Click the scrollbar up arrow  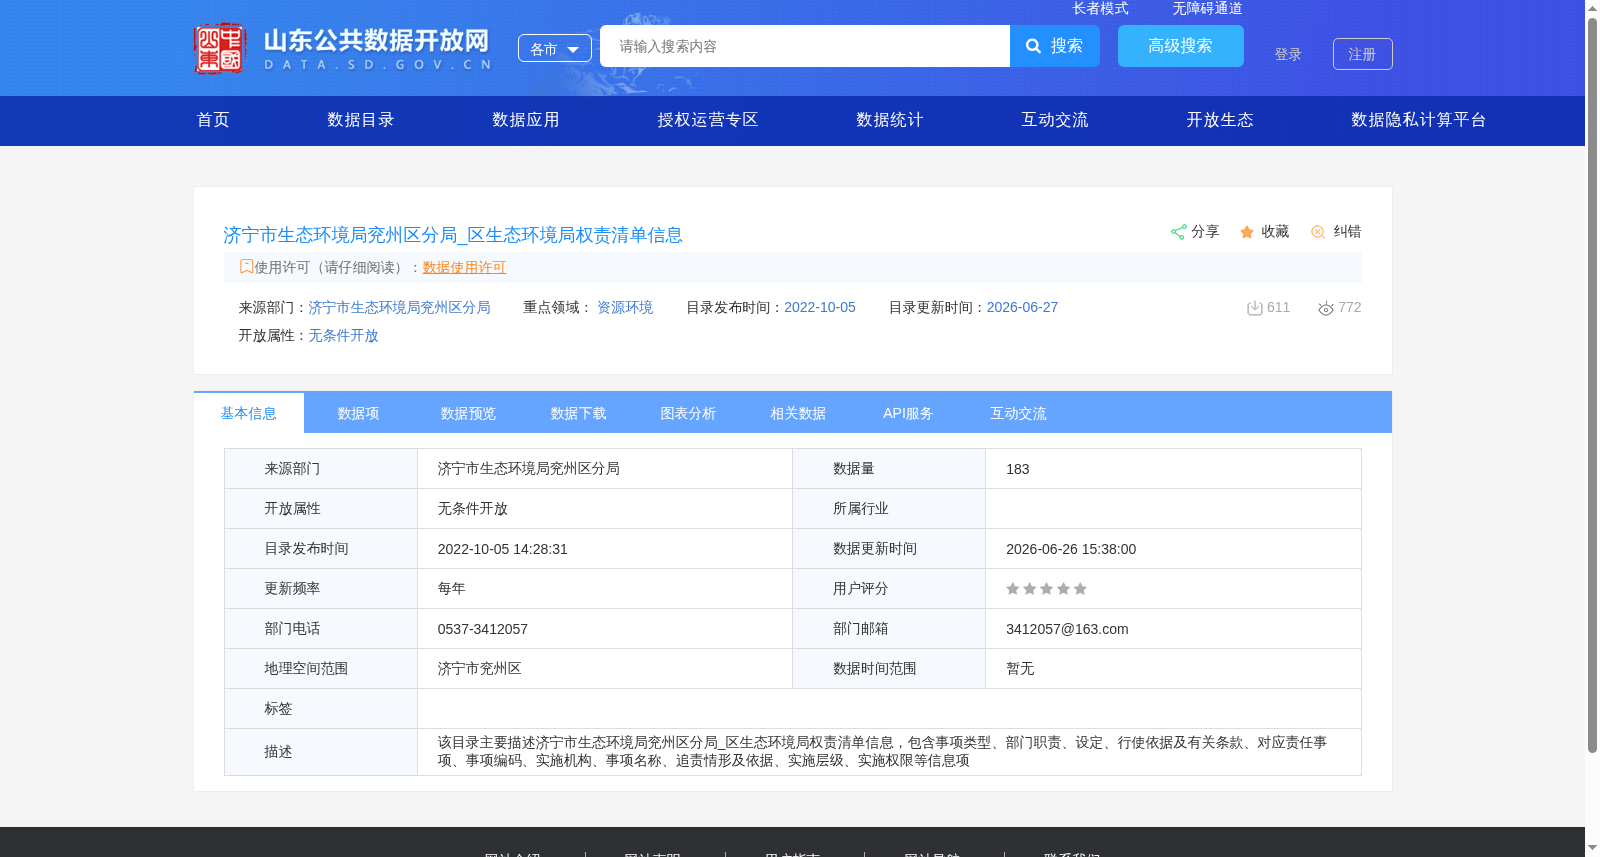click(x=1592, y=8)
